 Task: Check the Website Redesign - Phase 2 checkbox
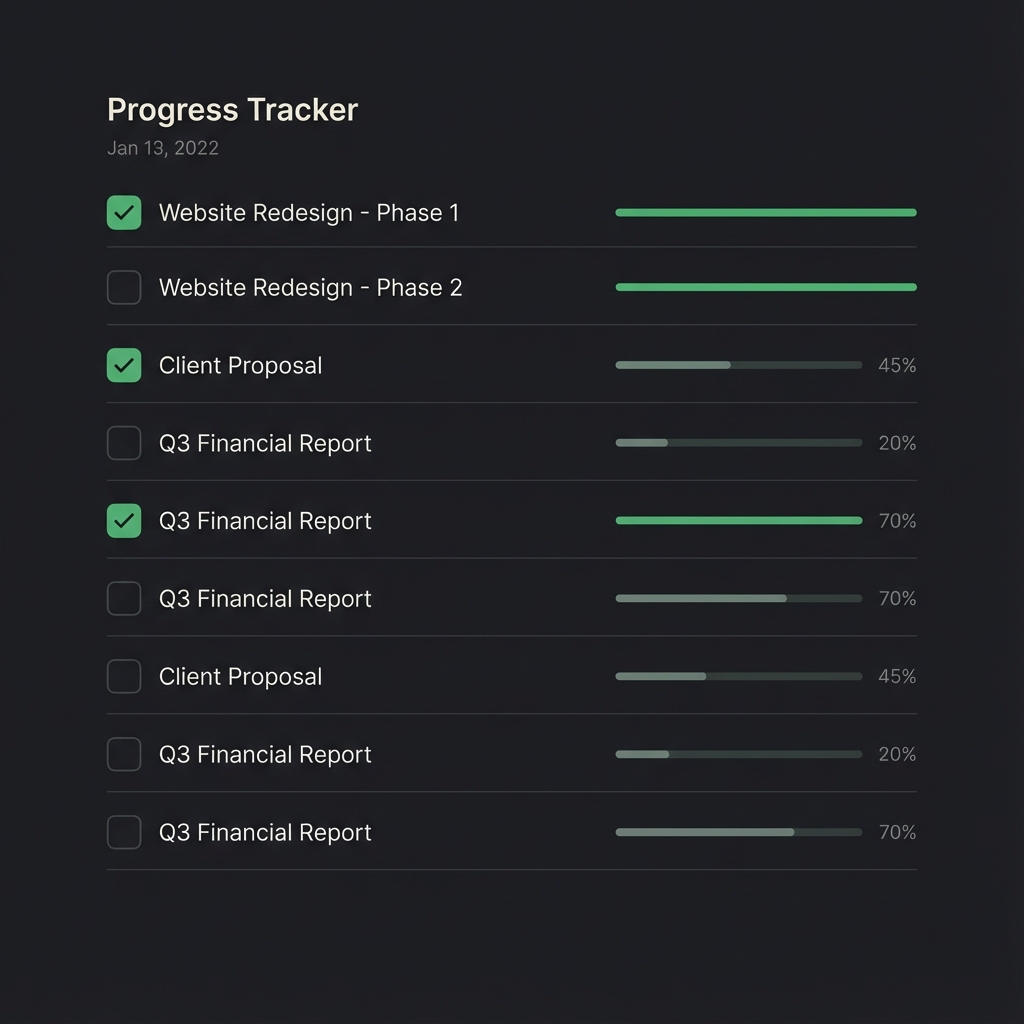124,287
